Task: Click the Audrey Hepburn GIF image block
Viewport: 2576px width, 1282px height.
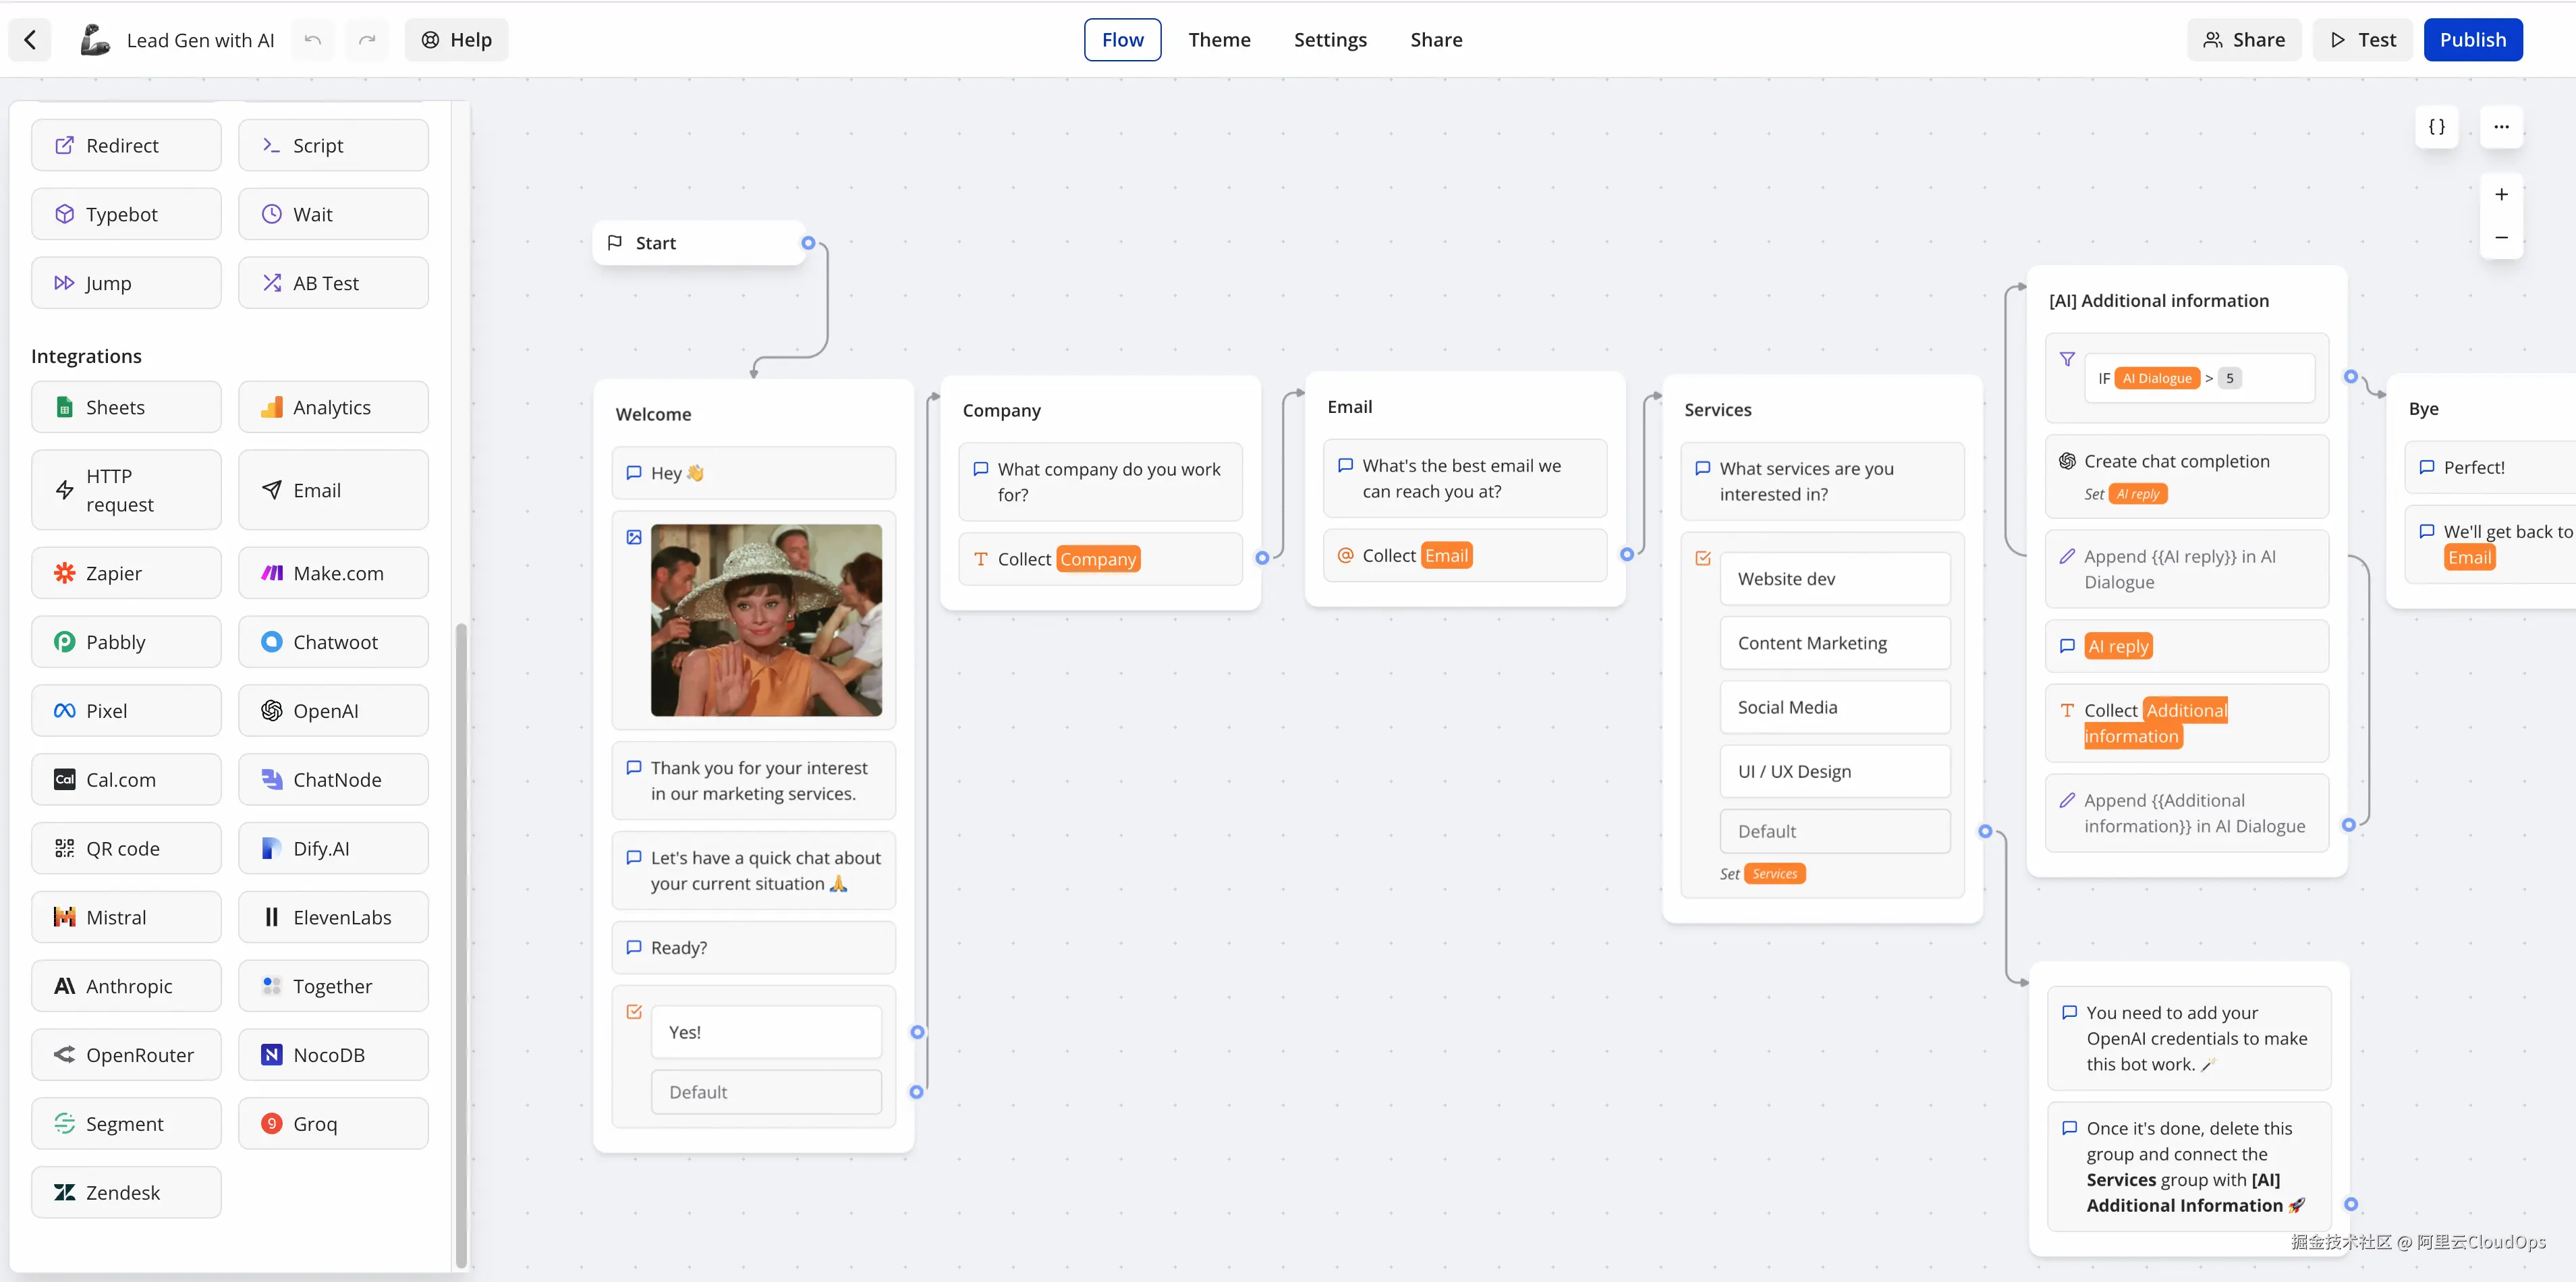Action: (x=766, y=620)
